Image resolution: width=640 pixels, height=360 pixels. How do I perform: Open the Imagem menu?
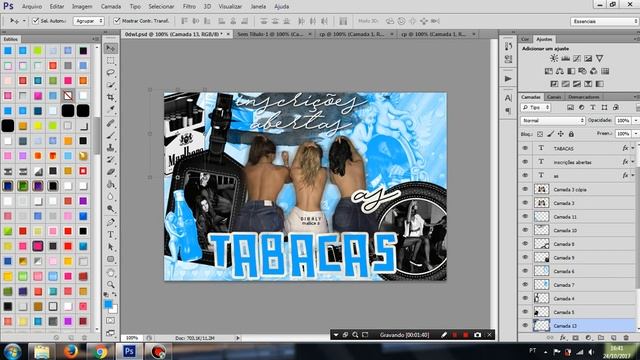tap(82, 7)
